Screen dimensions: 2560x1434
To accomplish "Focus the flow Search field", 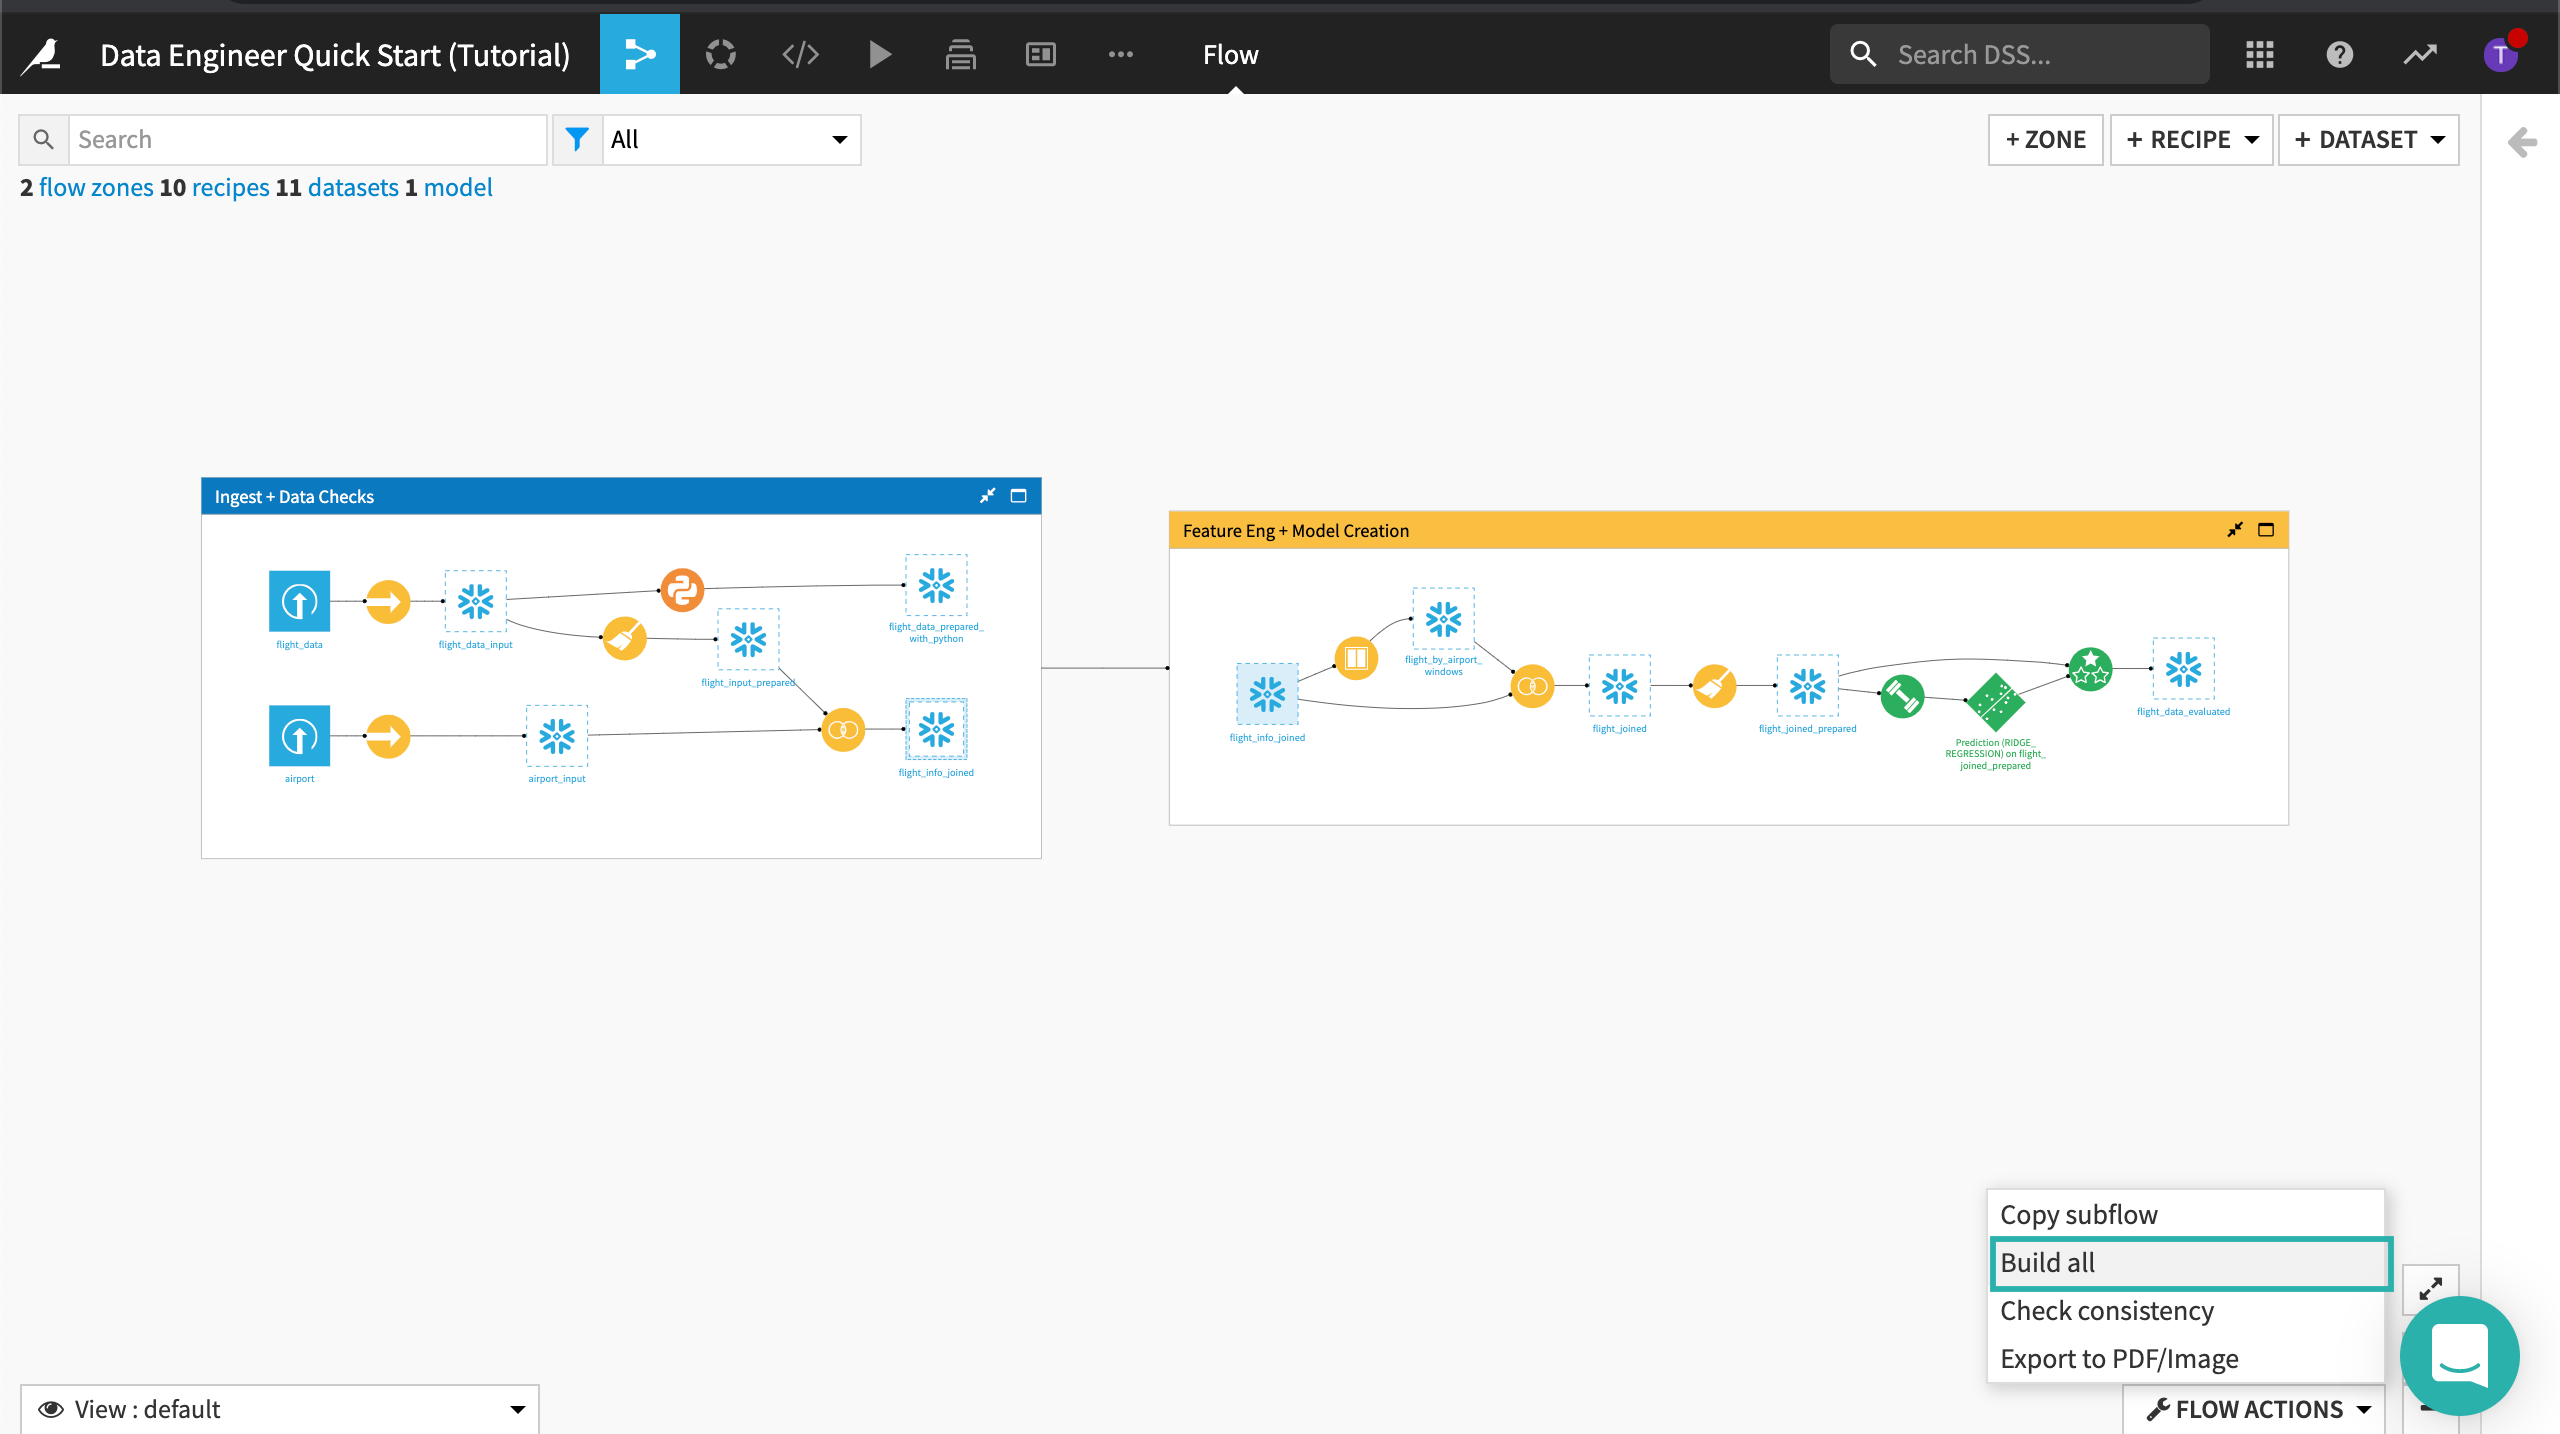I will (307, 139).
